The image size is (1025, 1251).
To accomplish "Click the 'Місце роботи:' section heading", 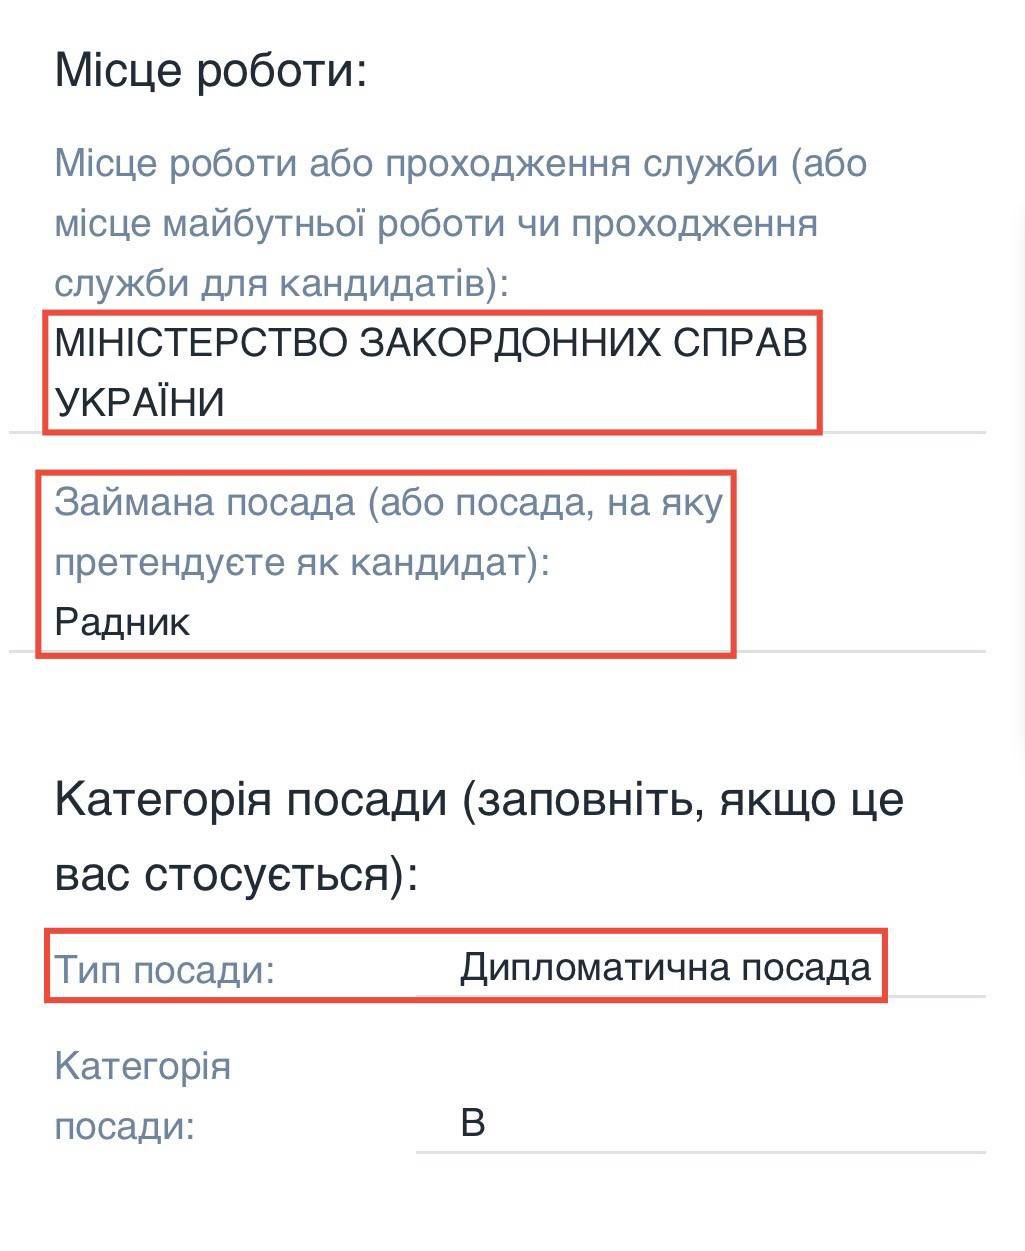I will coord(211,70).
